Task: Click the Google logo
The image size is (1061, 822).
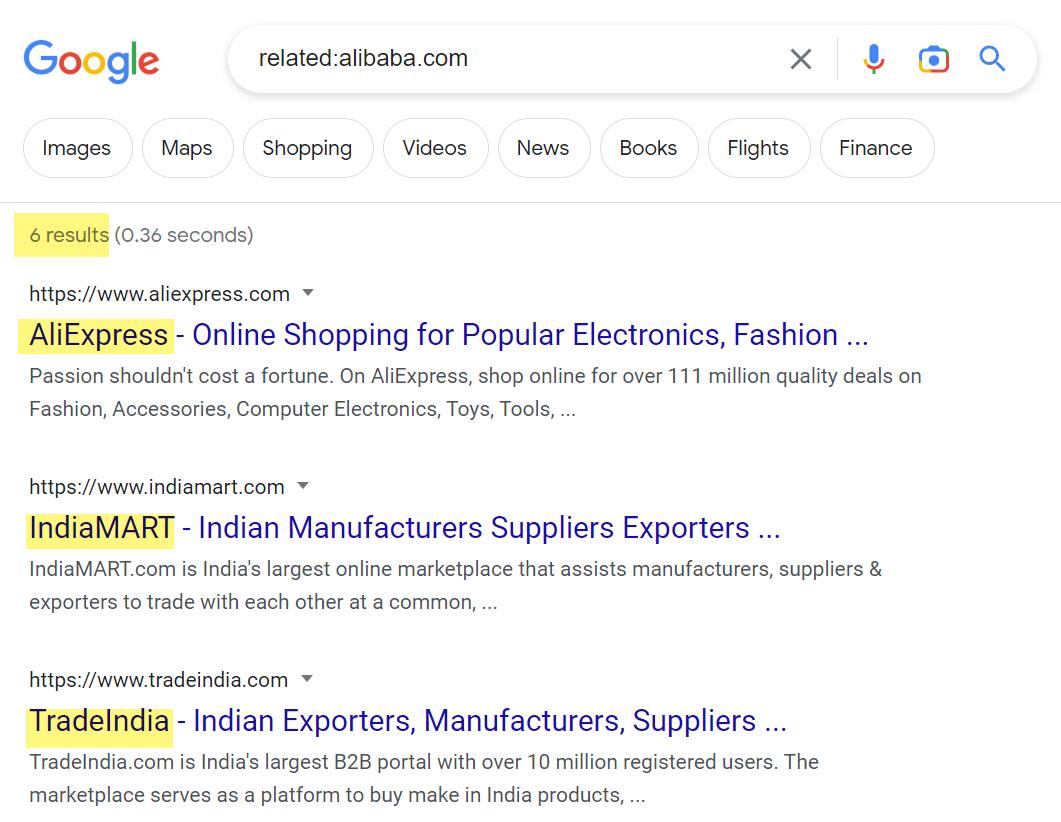Action: coord(91,60)
